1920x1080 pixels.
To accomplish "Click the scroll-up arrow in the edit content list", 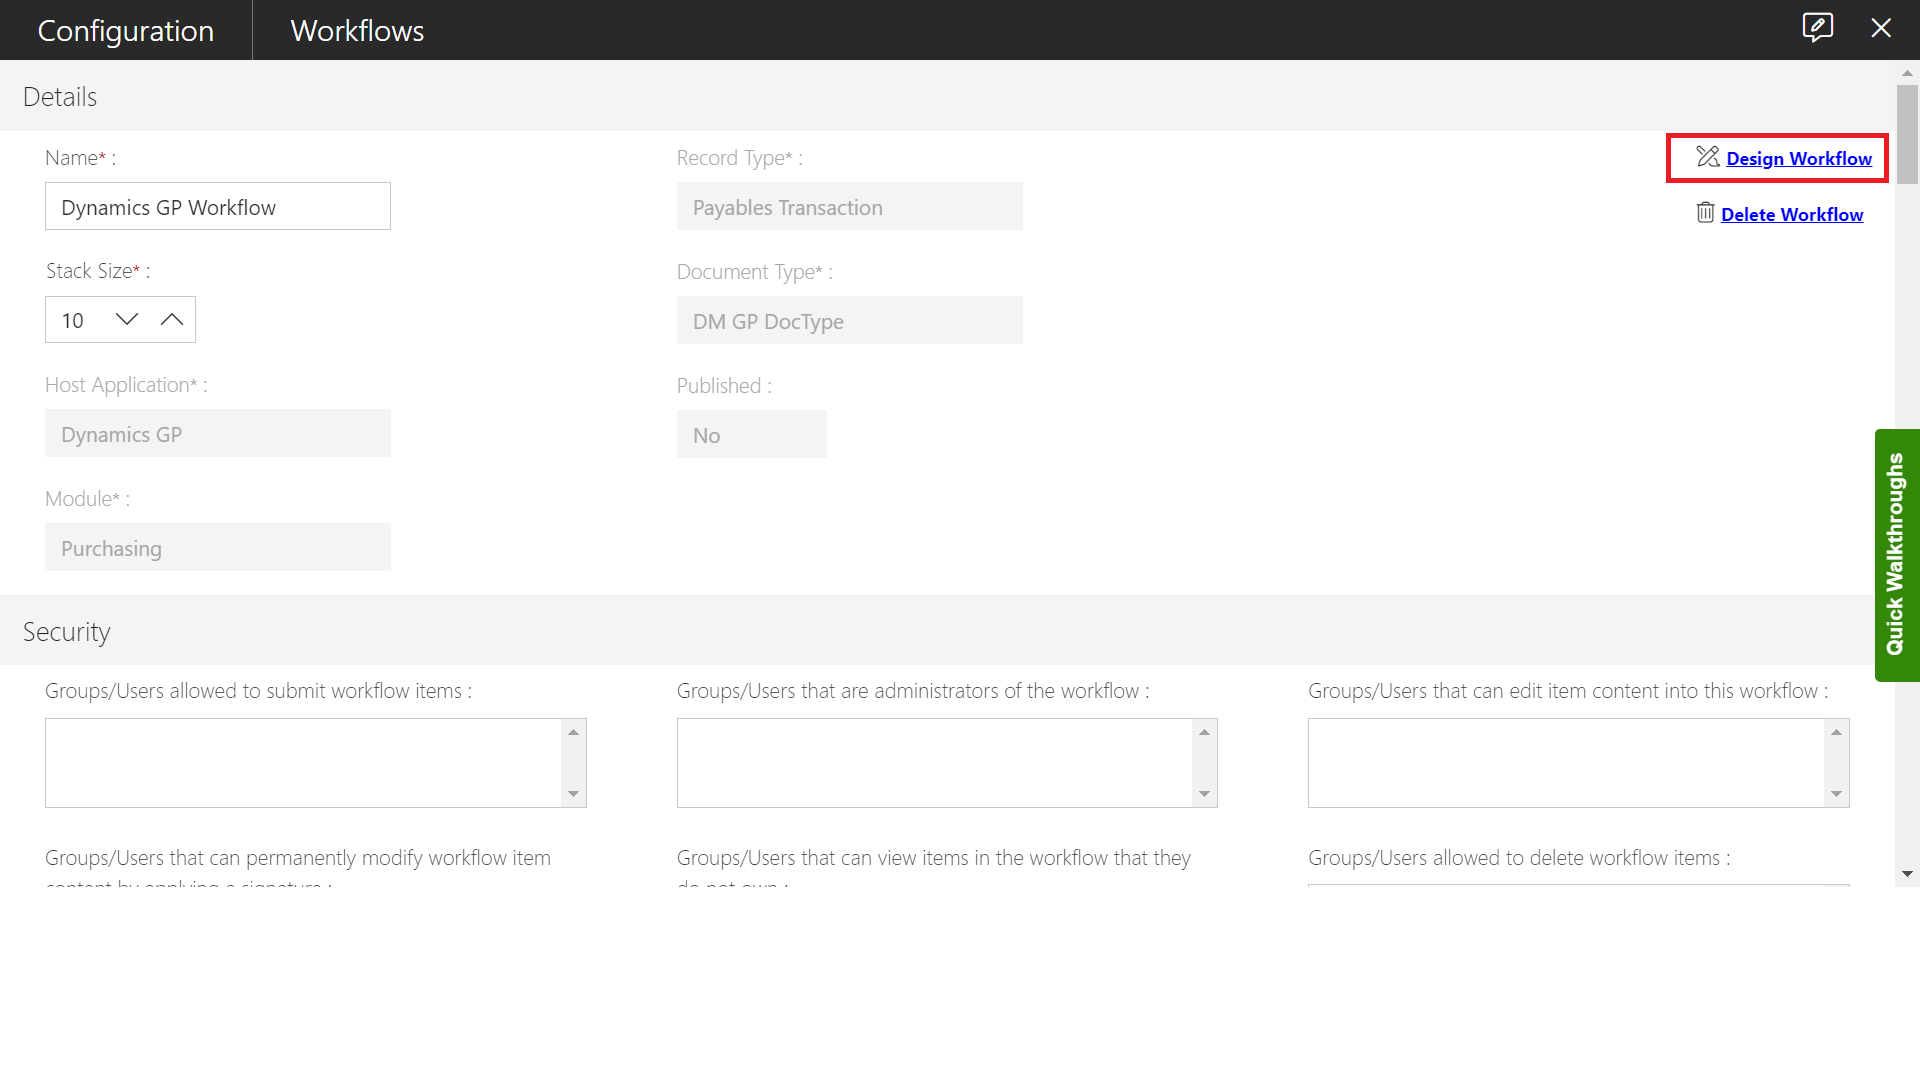I will [x=1836, y=732].
